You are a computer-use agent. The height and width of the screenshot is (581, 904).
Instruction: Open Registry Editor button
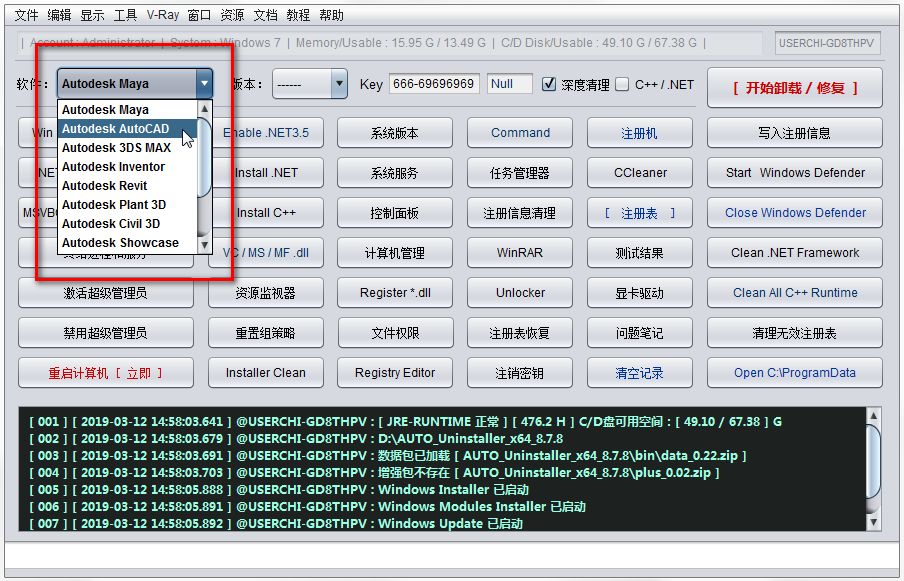point(395,373)
